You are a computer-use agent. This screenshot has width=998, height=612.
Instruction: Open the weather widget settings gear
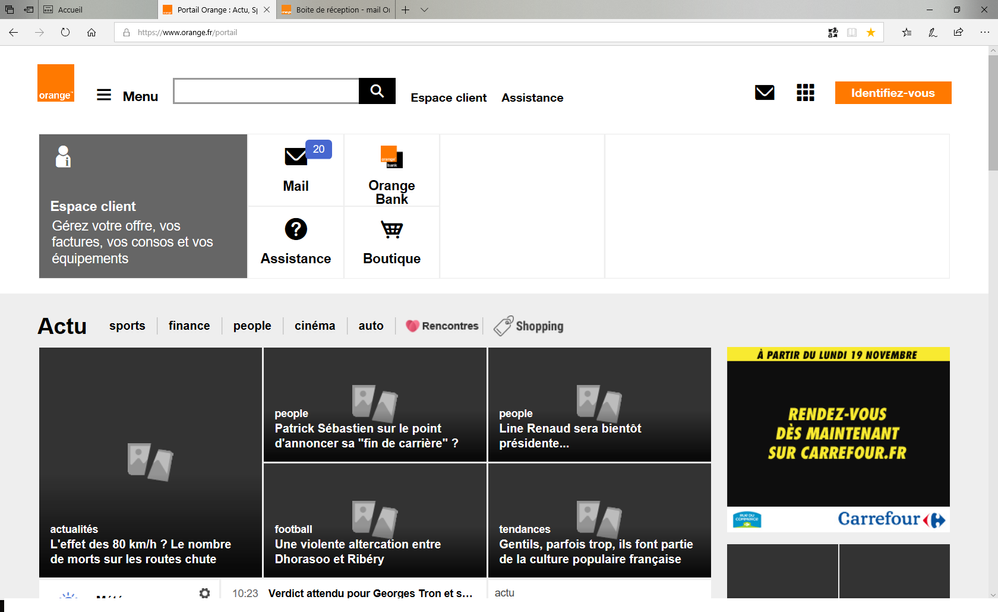click(x=204, y=593)
